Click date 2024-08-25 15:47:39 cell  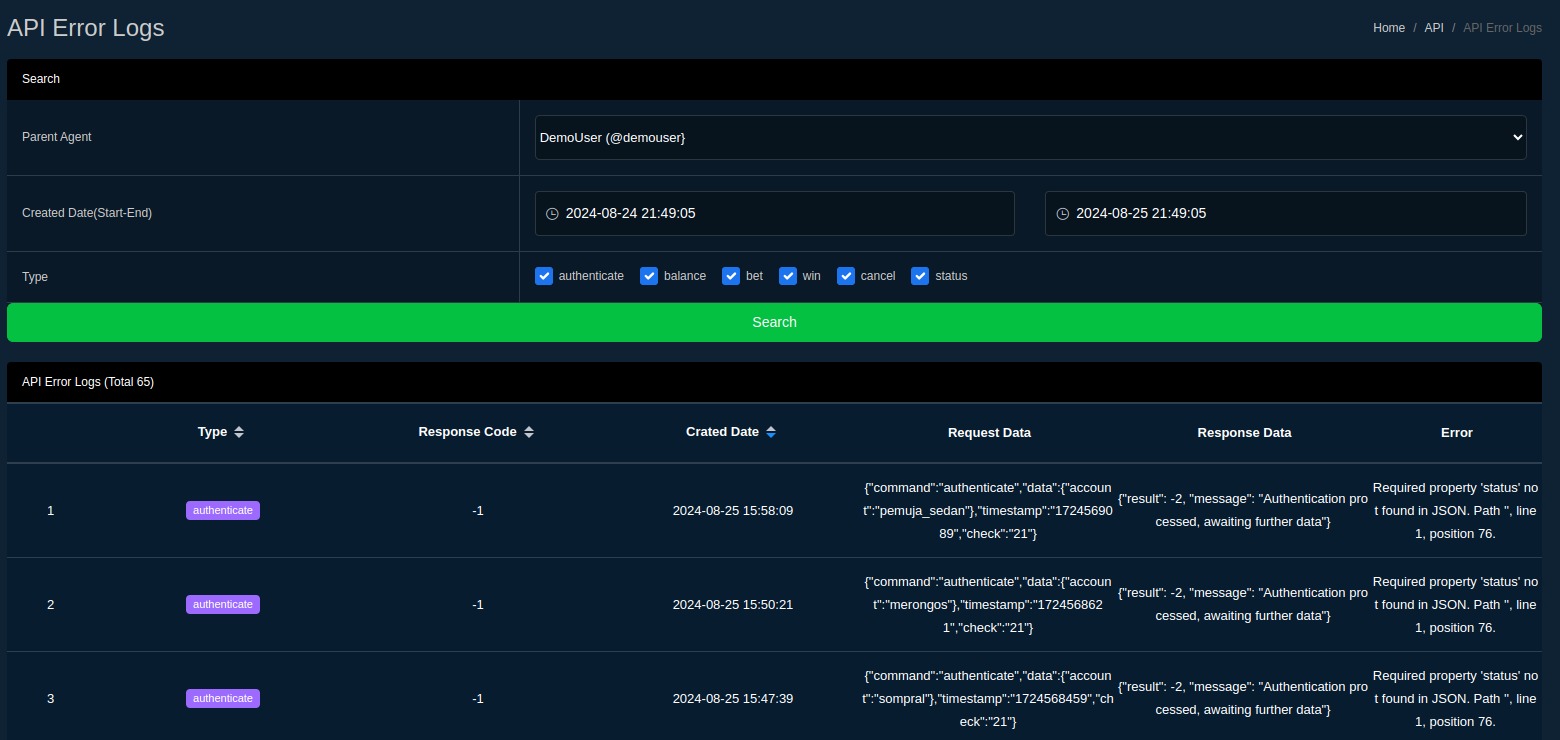(x=733, y=699)
